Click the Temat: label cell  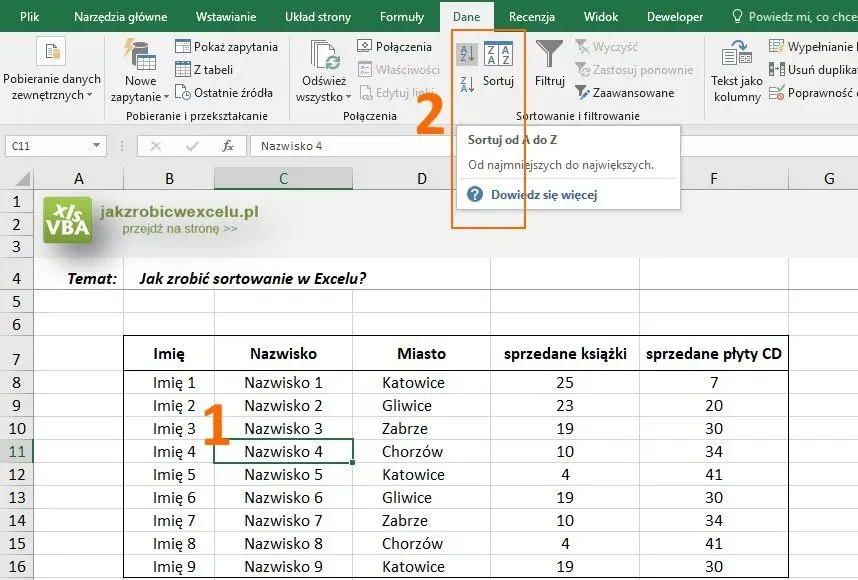pos(79,279)
